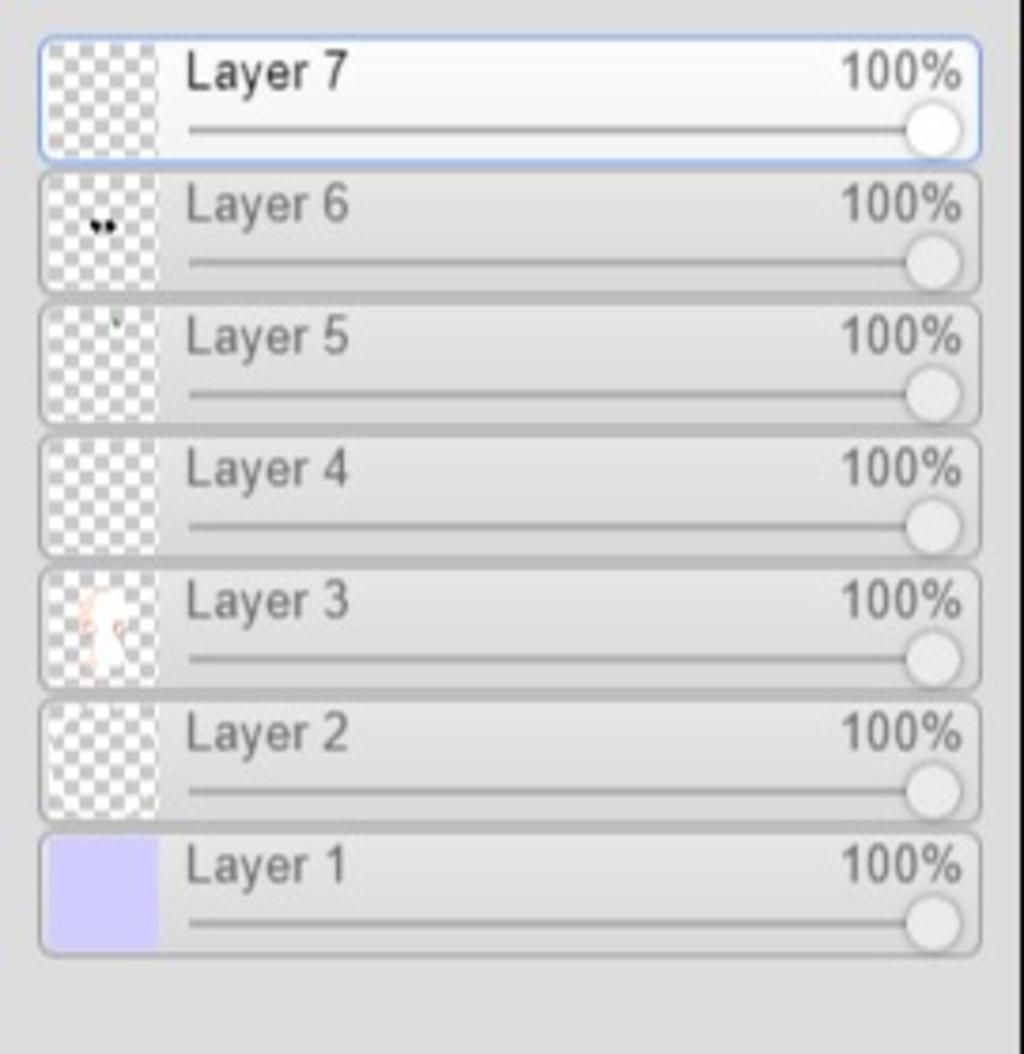Click the Layer 7 opacity slider handle
The width and height of the screenshot is (1024, 1054).
[x=933, y=130]
